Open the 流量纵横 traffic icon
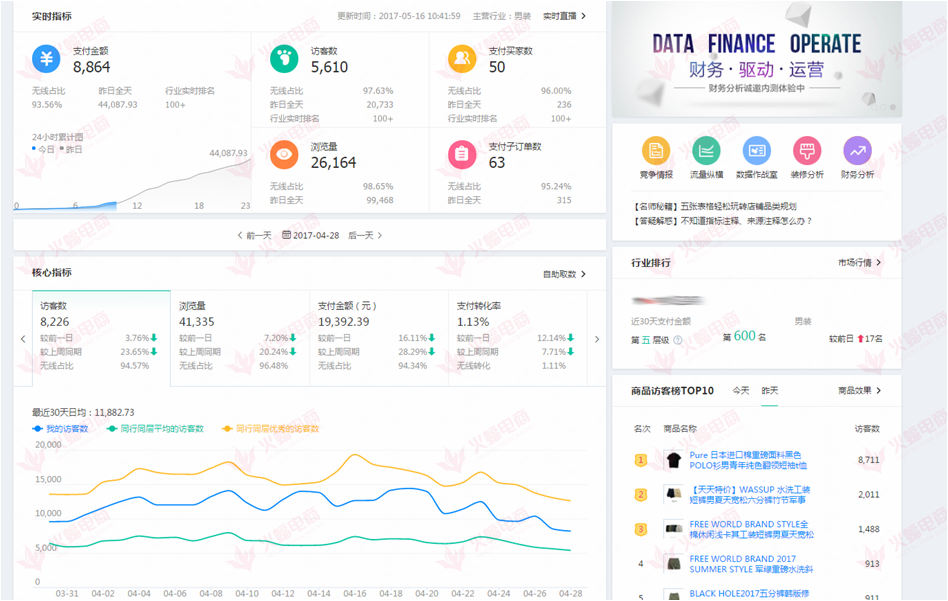This screenshot has height=601, width=948. point(706,151)
